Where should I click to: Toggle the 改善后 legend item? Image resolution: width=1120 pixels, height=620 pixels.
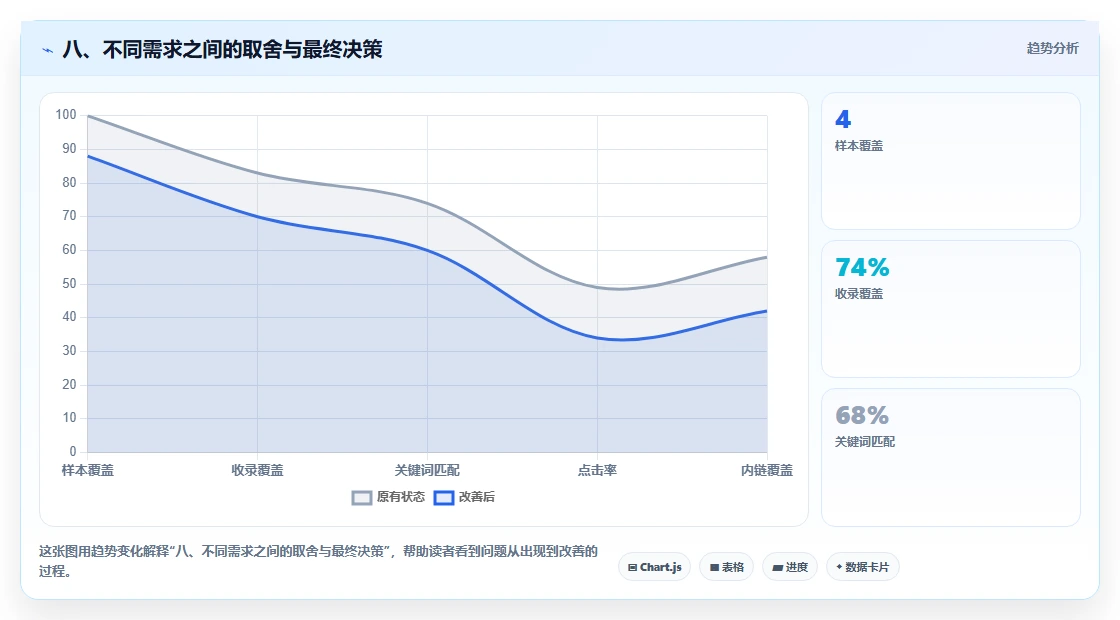(x=464, y=497)
